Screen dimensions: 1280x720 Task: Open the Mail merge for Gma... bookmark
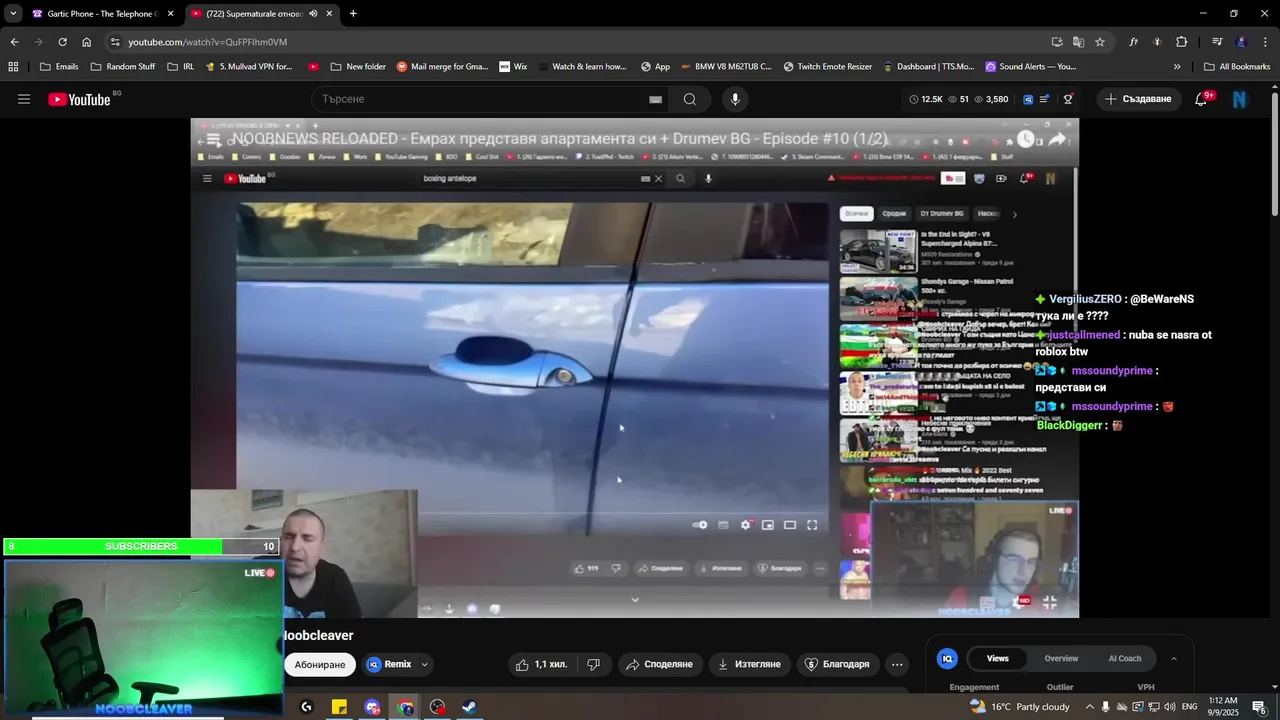pyautogui.click(x=442, y=67)
